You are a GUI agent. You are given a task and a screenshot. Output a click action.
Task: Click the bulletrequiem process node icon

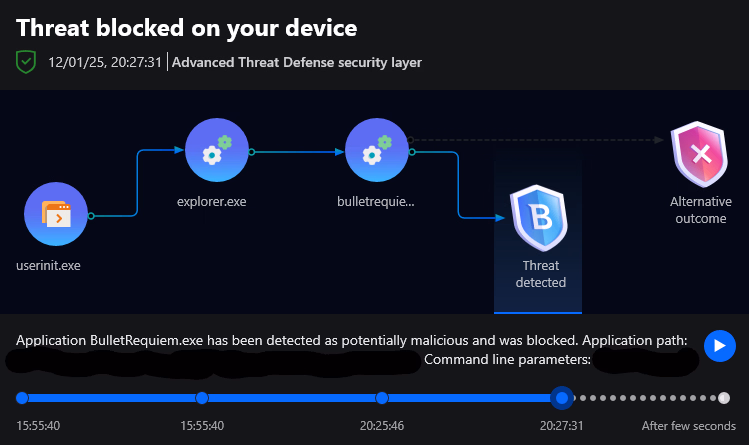tap(376, 151)
